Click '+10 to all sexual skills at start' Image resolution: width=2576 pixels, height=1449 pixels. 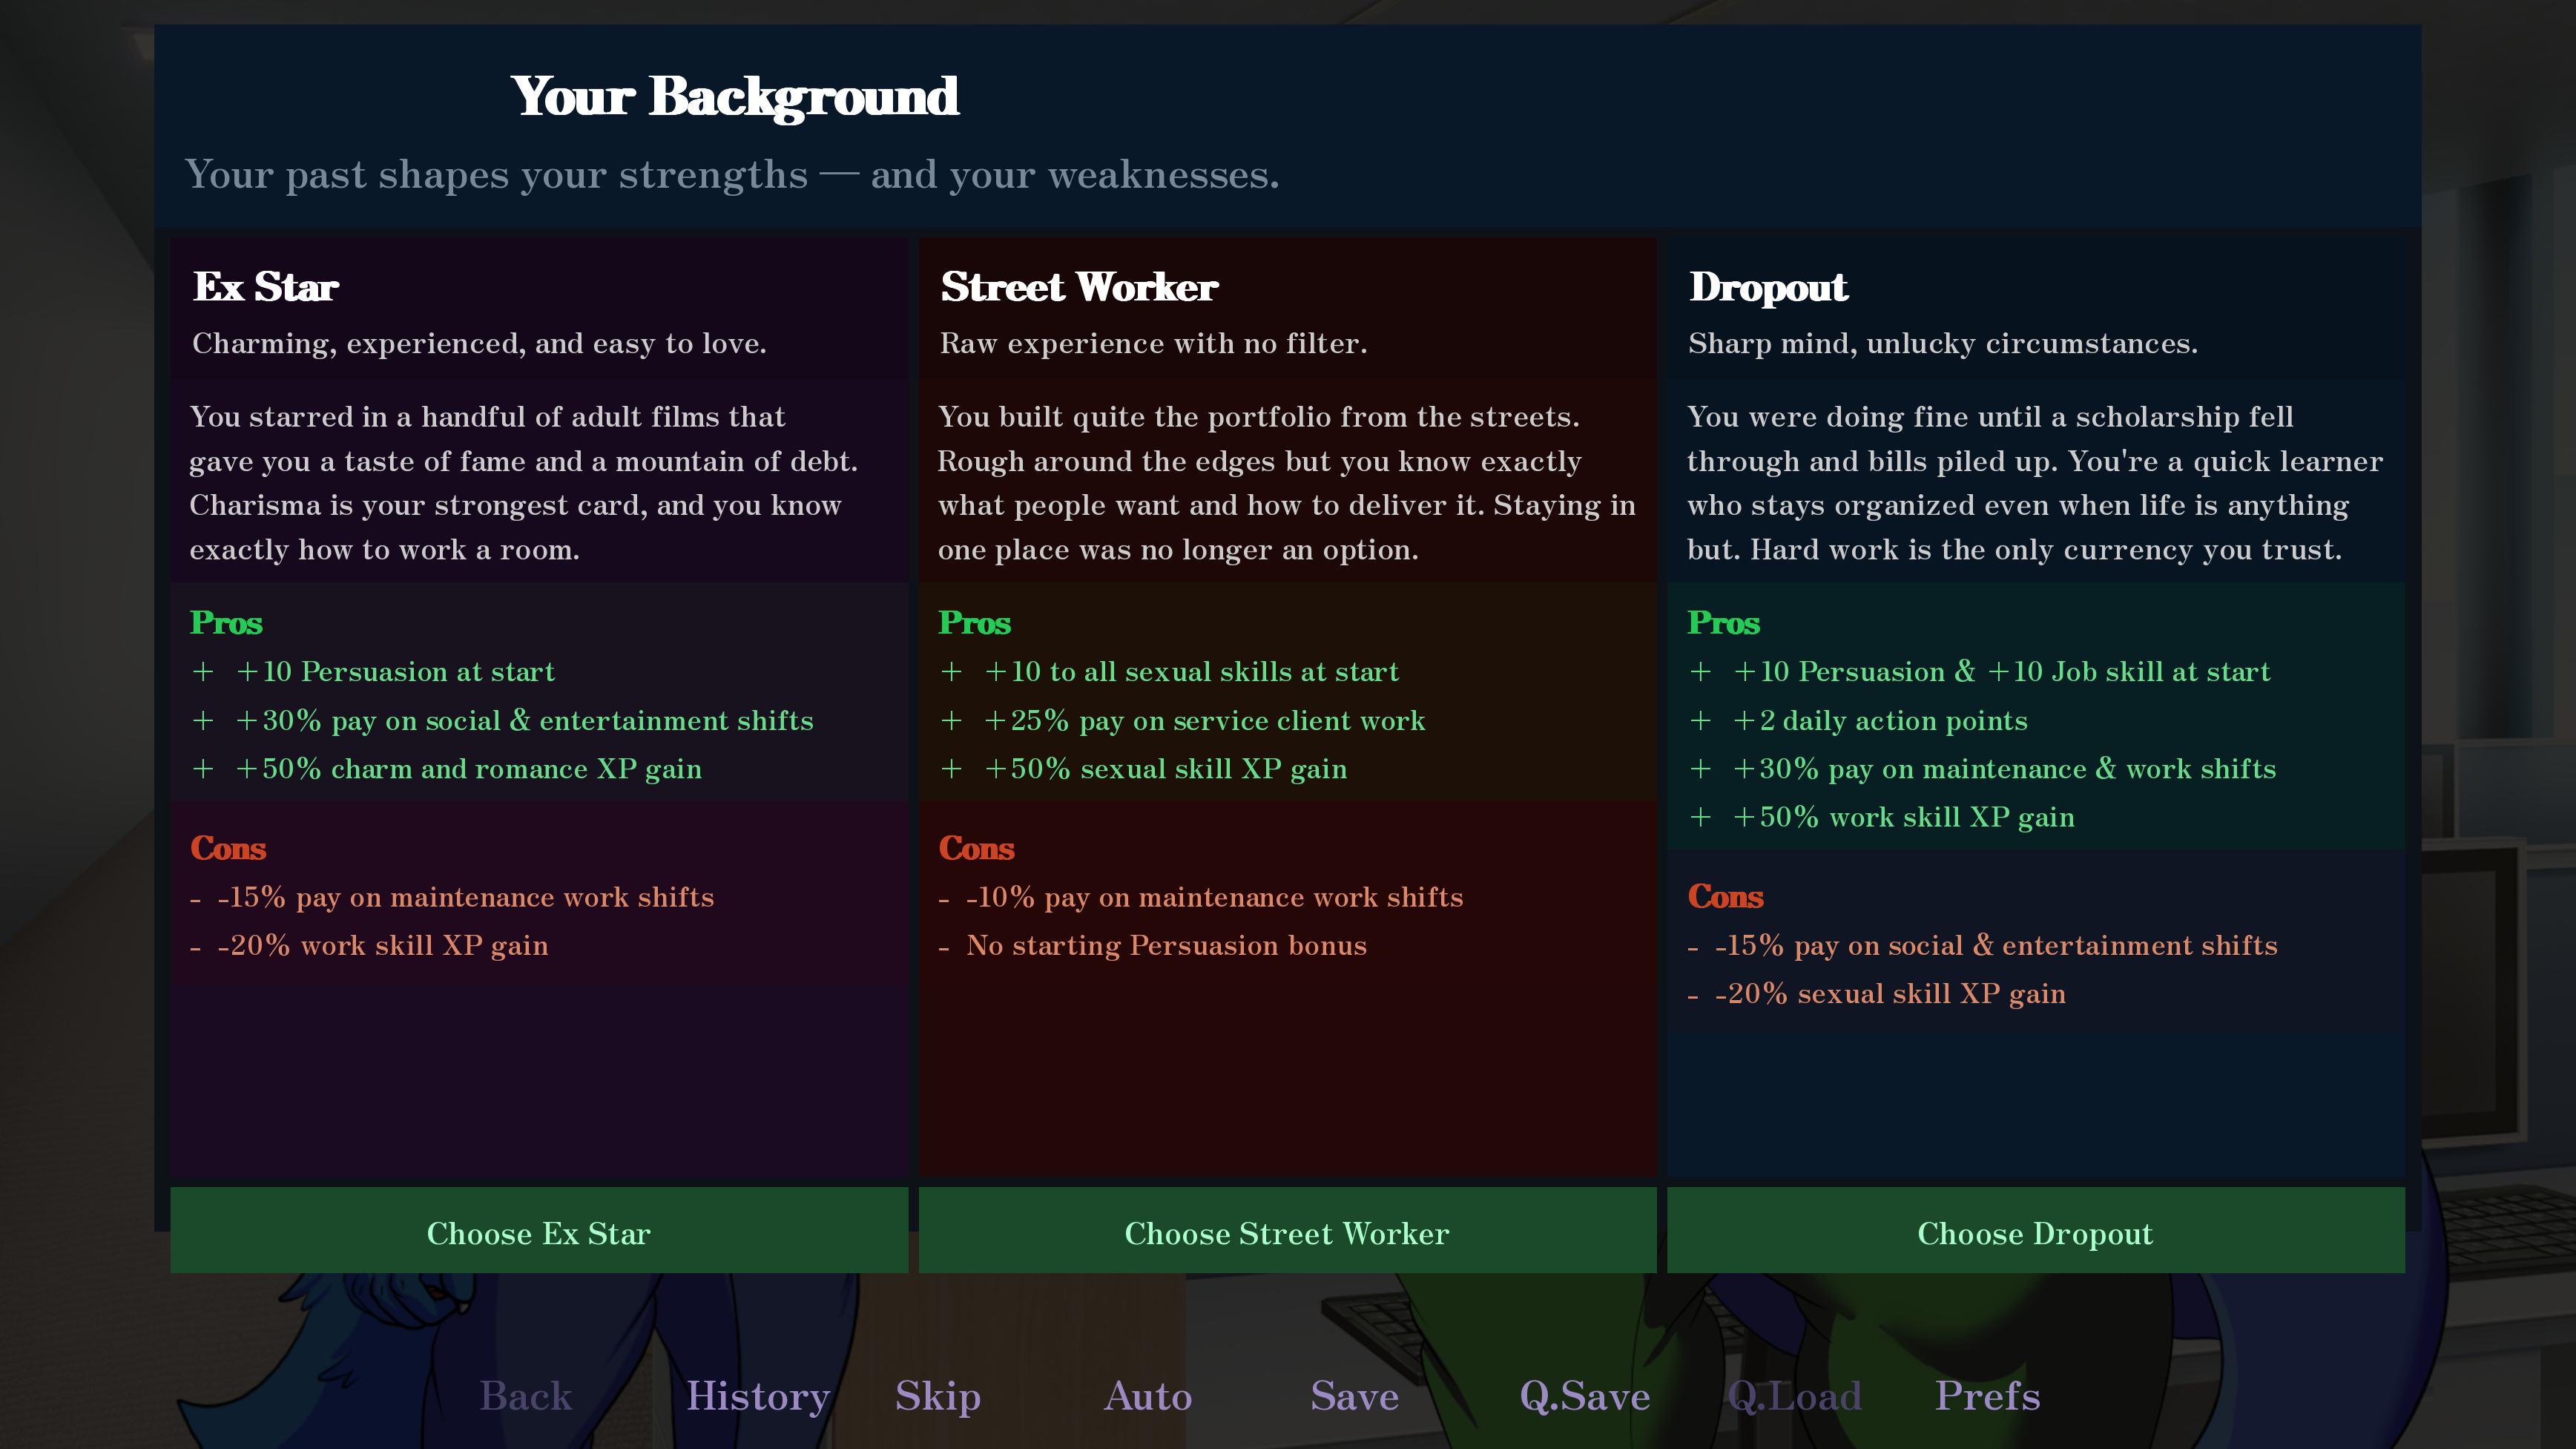[1191, 671]
